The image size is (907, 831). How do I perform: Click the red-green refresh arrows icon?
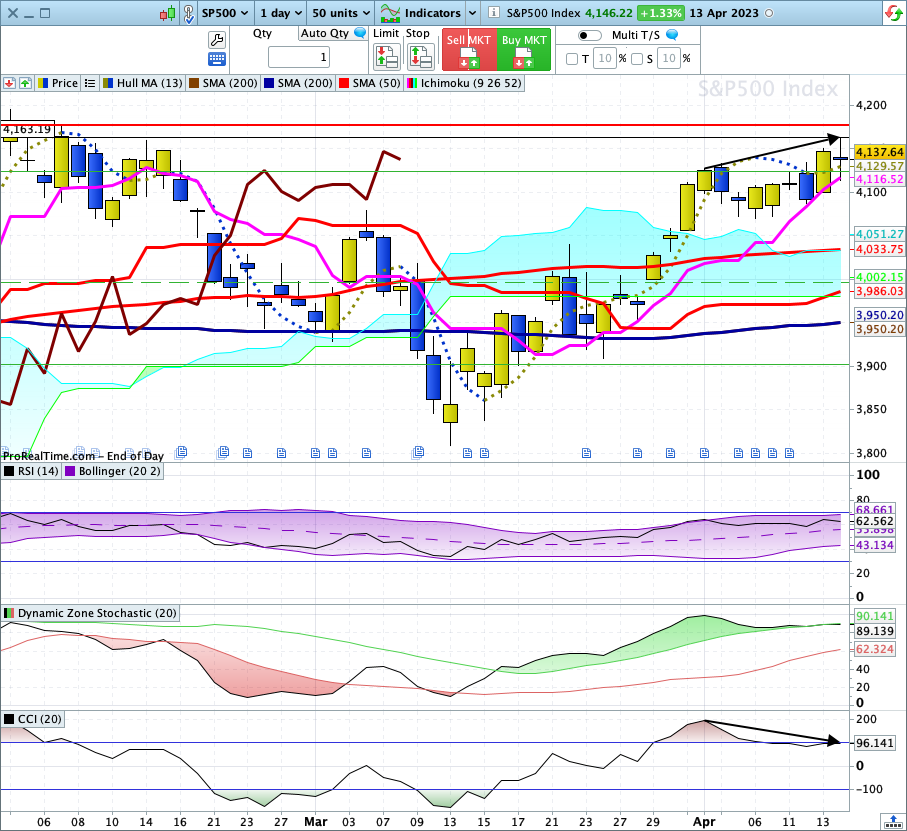click(894, 13)
